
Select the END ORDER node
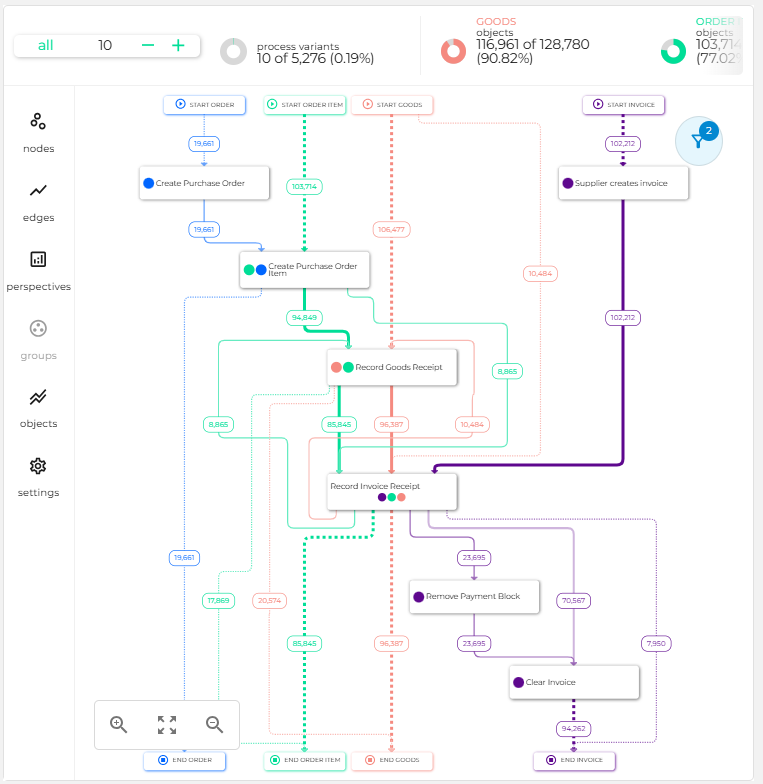click(x=184, y=760)
